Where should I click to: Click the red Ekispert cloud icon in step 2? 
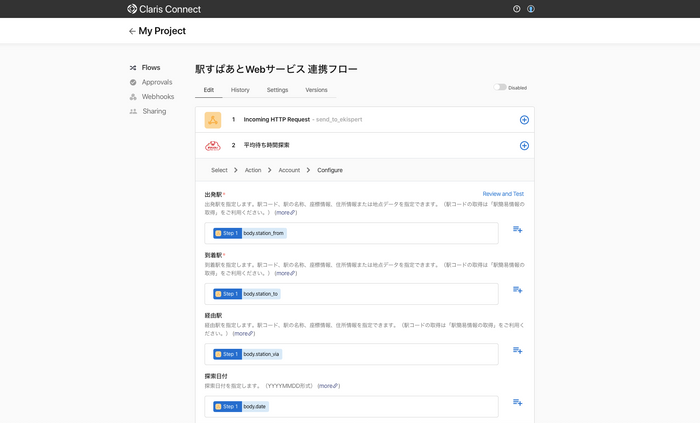(213, 145)
